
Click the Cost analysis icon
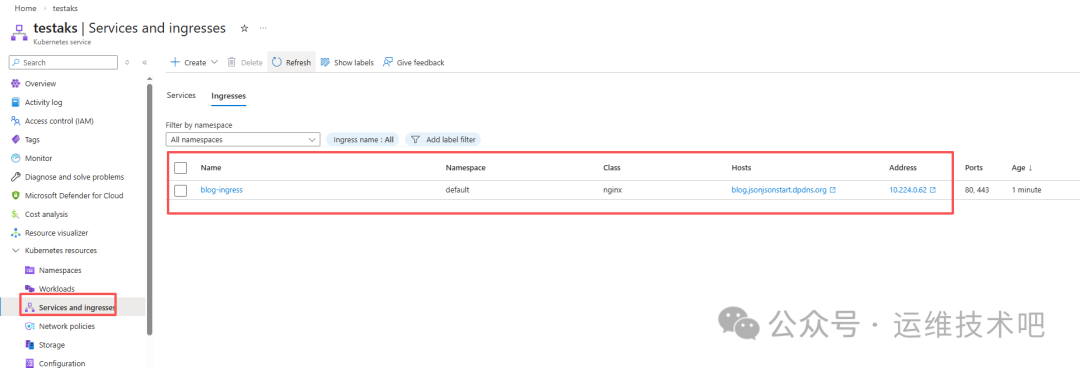pos(16,214)
